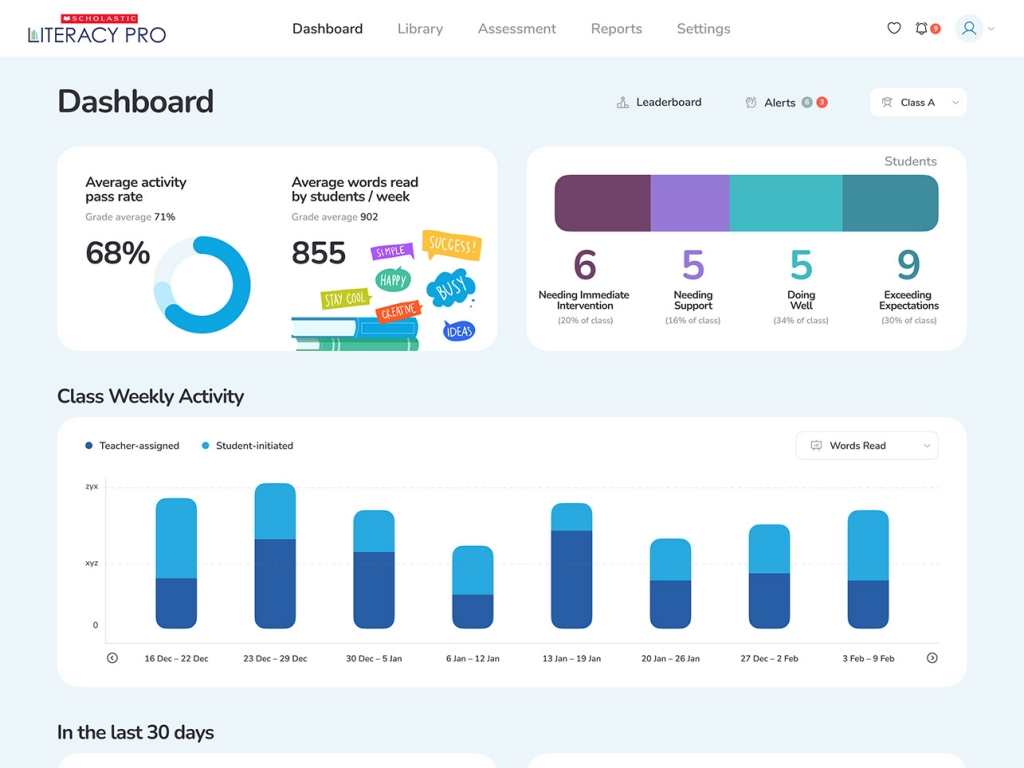Click the Alerts hand icon

point(751,102)
